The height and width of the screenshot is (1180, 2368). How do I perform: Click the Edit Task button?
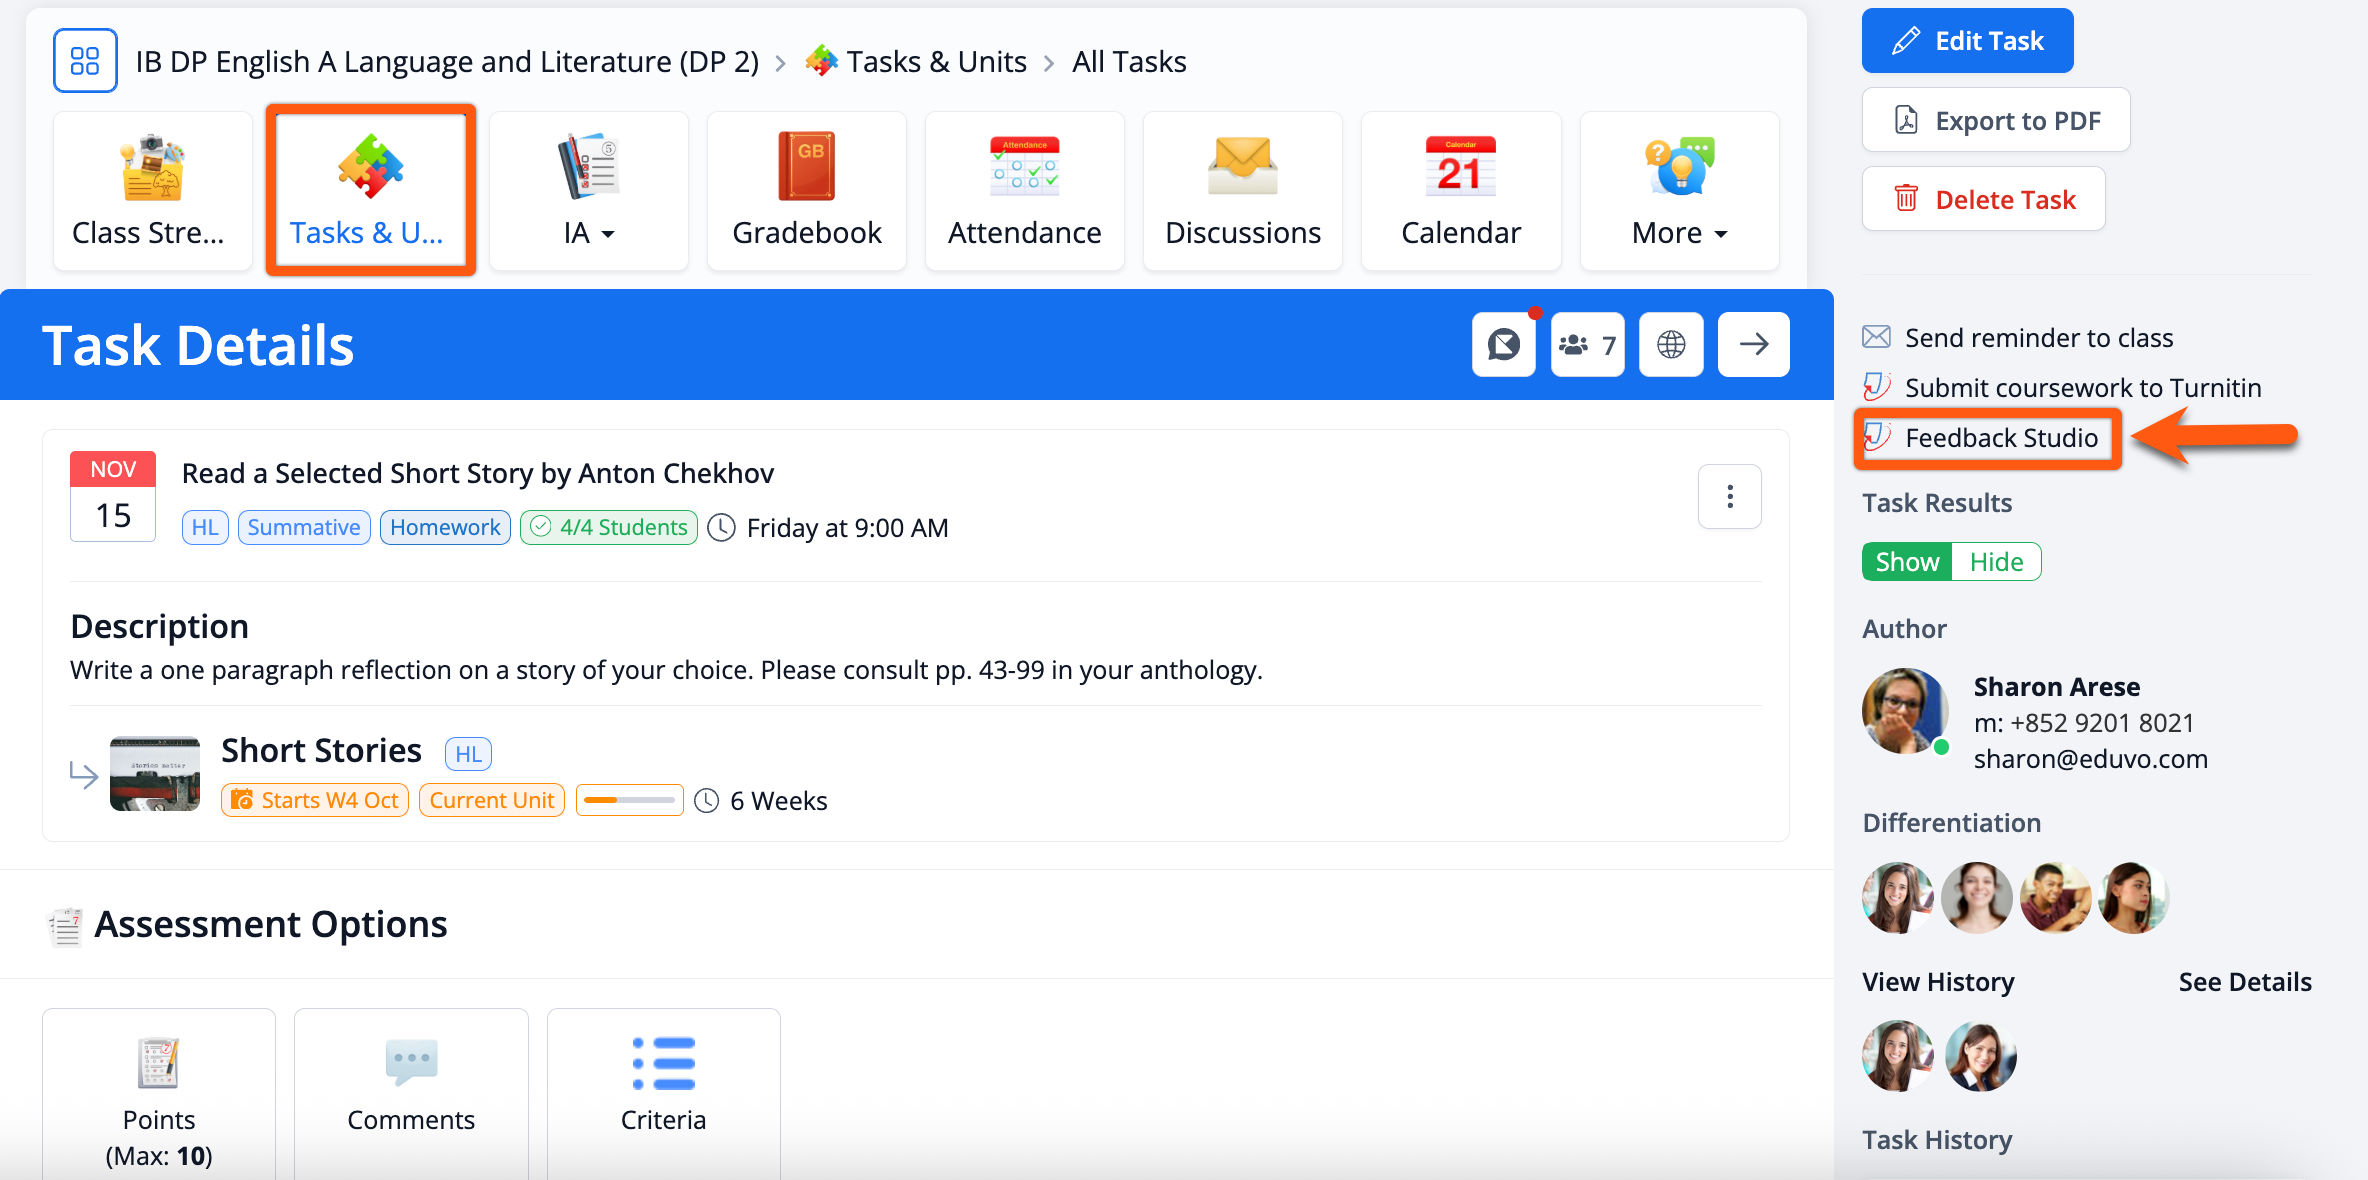click(x=1967, y=41)
